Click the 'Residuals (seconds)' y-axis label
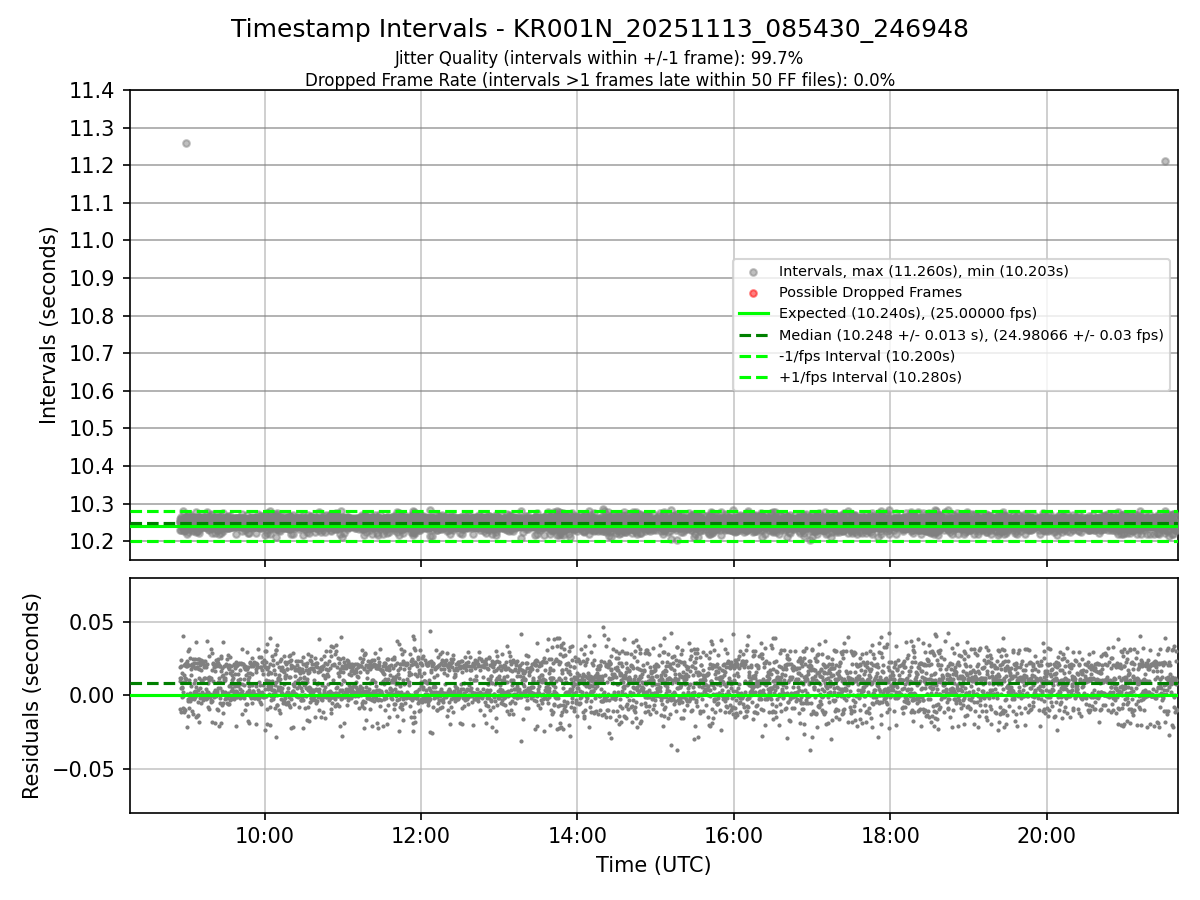 pos(32,696)
